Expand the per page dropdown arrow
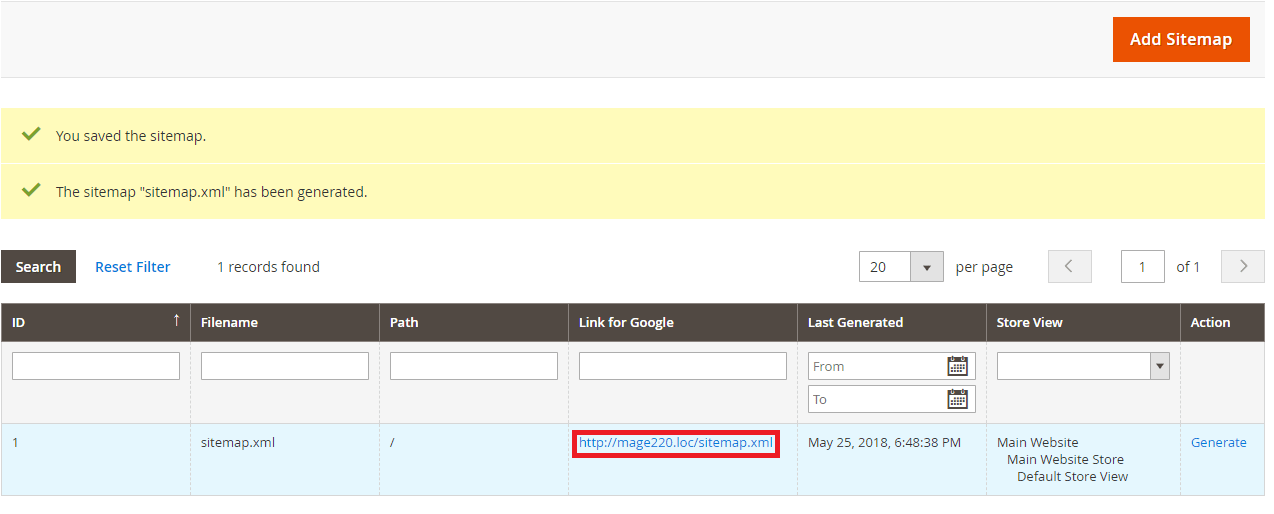 click(927, 267)
